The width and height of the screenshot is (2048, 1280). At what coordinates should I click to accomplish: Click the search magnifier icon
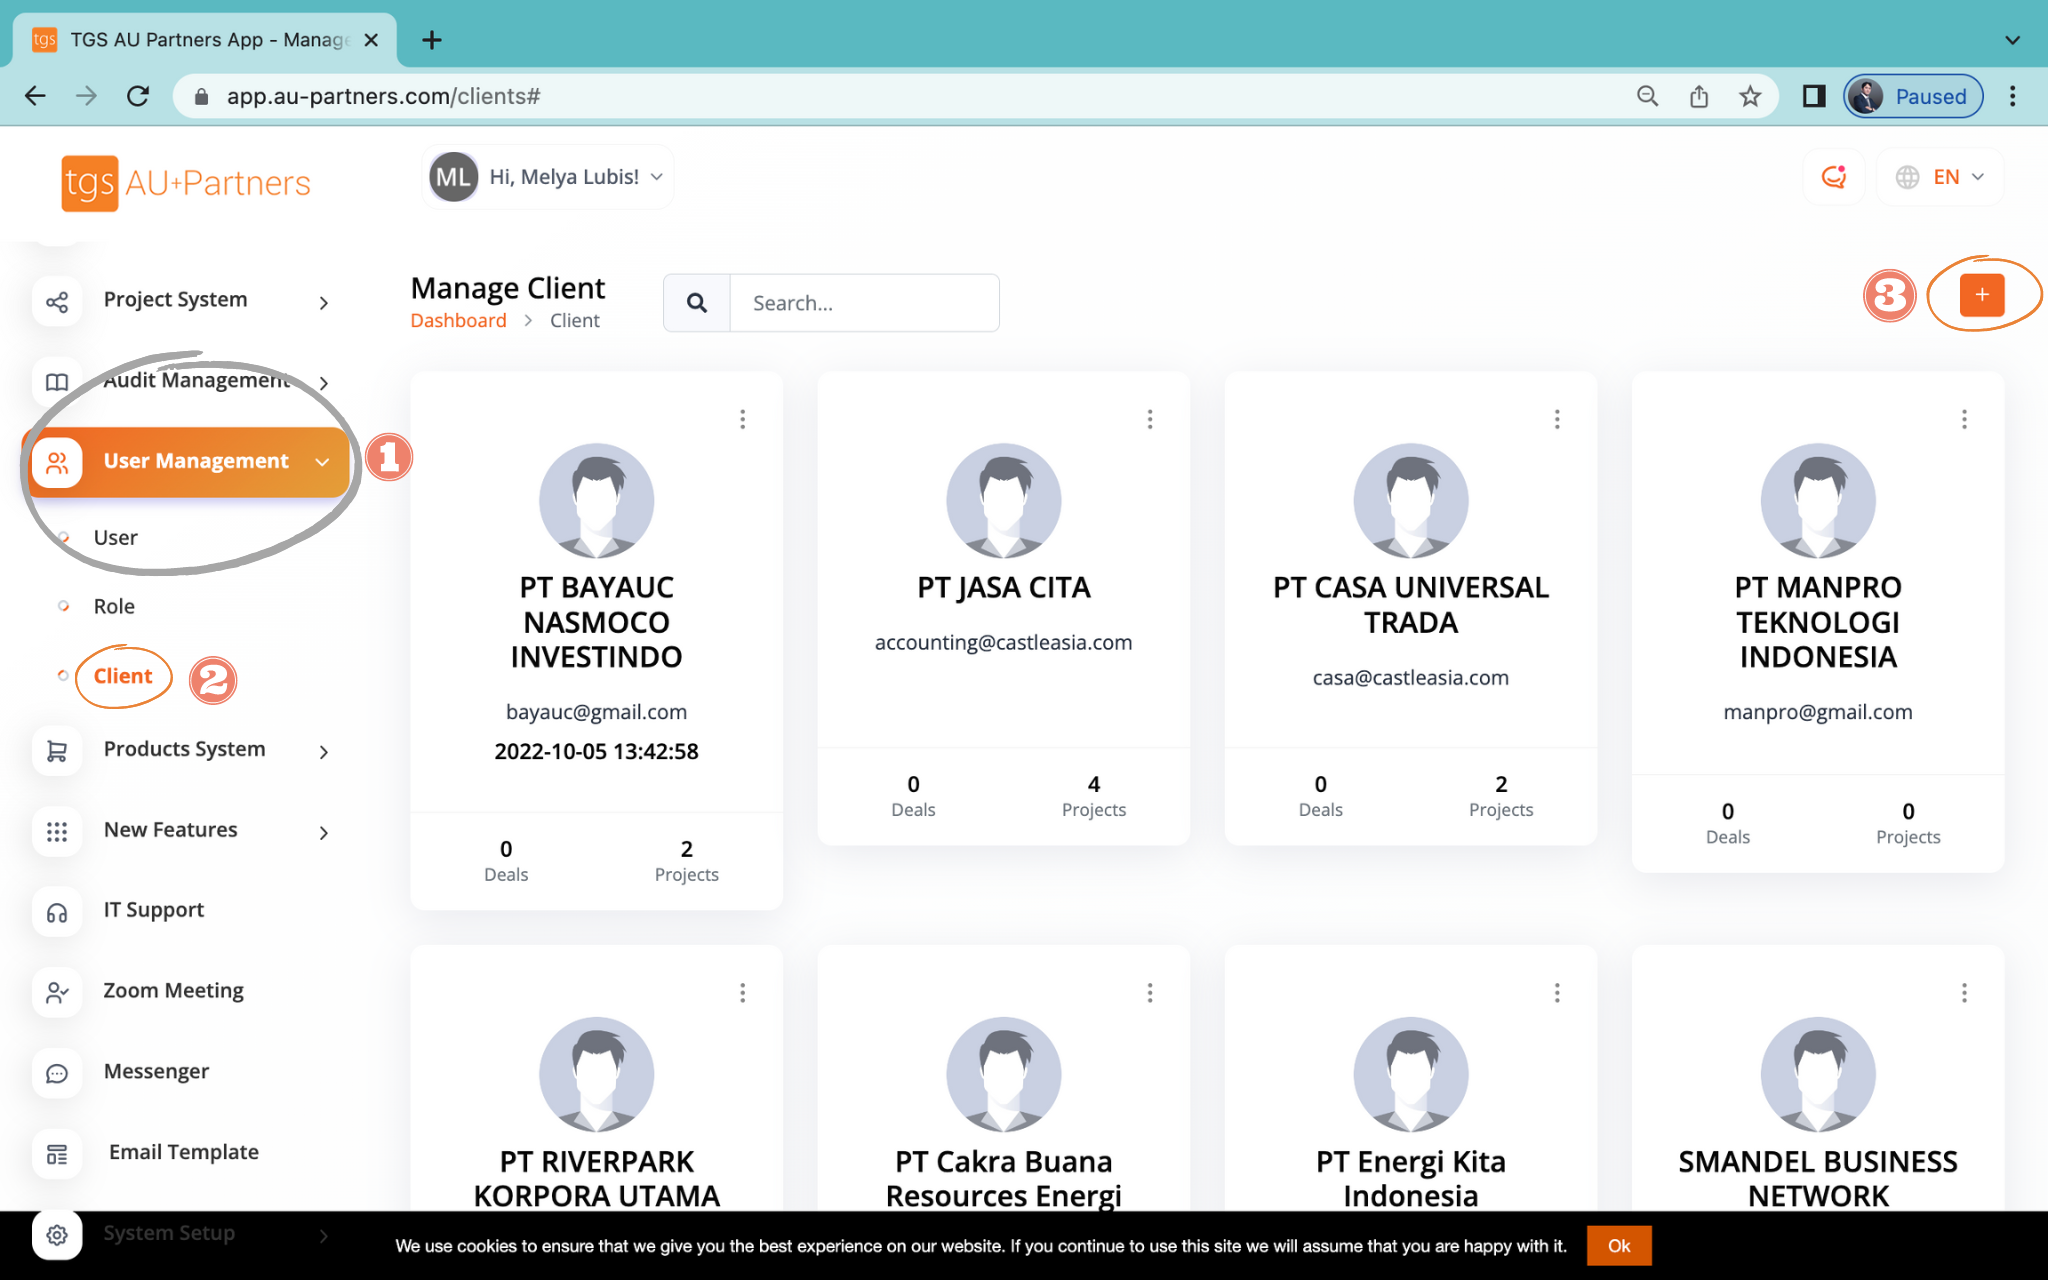(x=697, y=303)
